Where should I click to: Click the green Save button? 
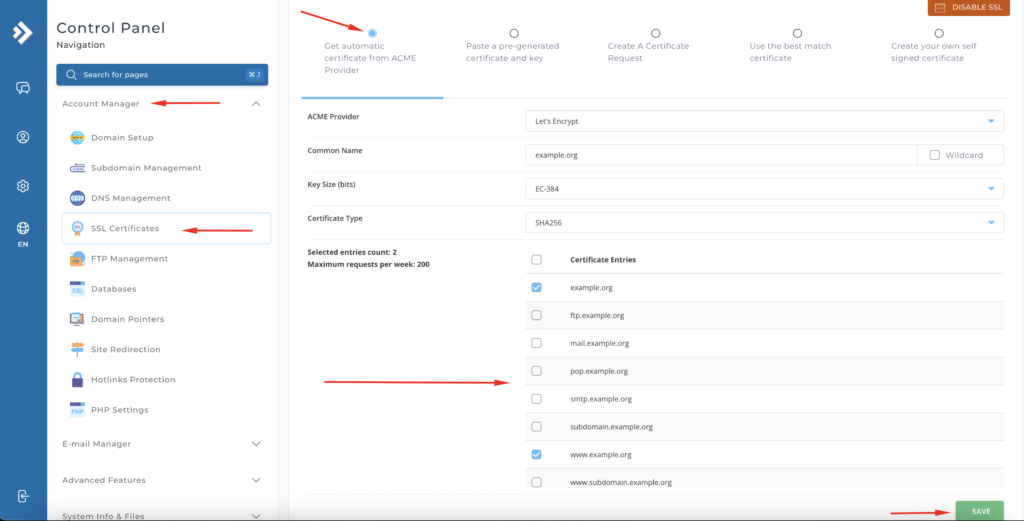click(x=979, y=511)
